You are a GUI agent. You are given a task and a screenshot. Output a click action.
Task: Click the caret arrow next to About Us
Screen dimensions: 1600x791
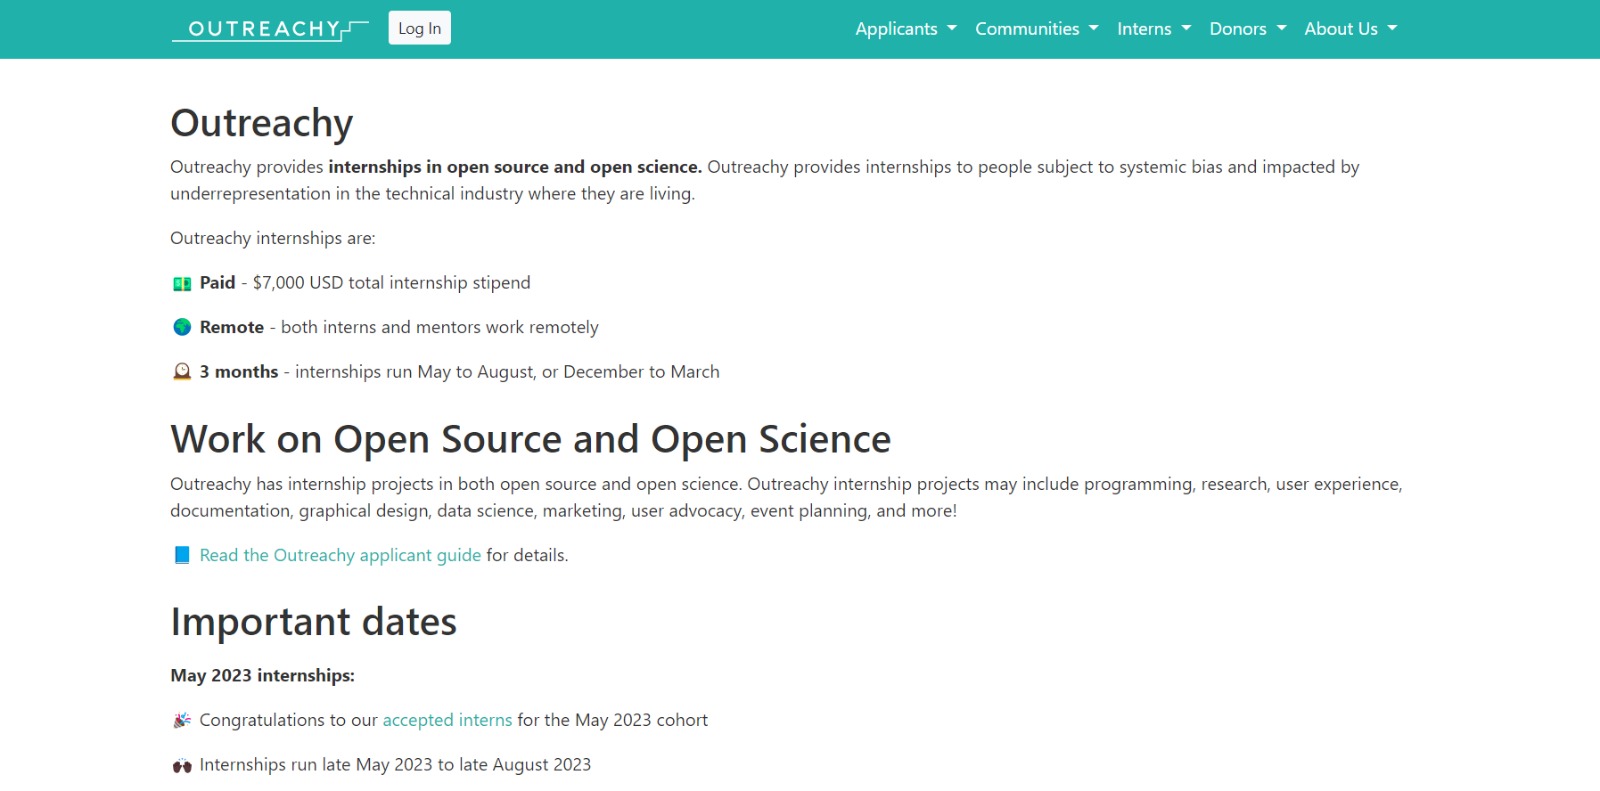coord(1392,29)
